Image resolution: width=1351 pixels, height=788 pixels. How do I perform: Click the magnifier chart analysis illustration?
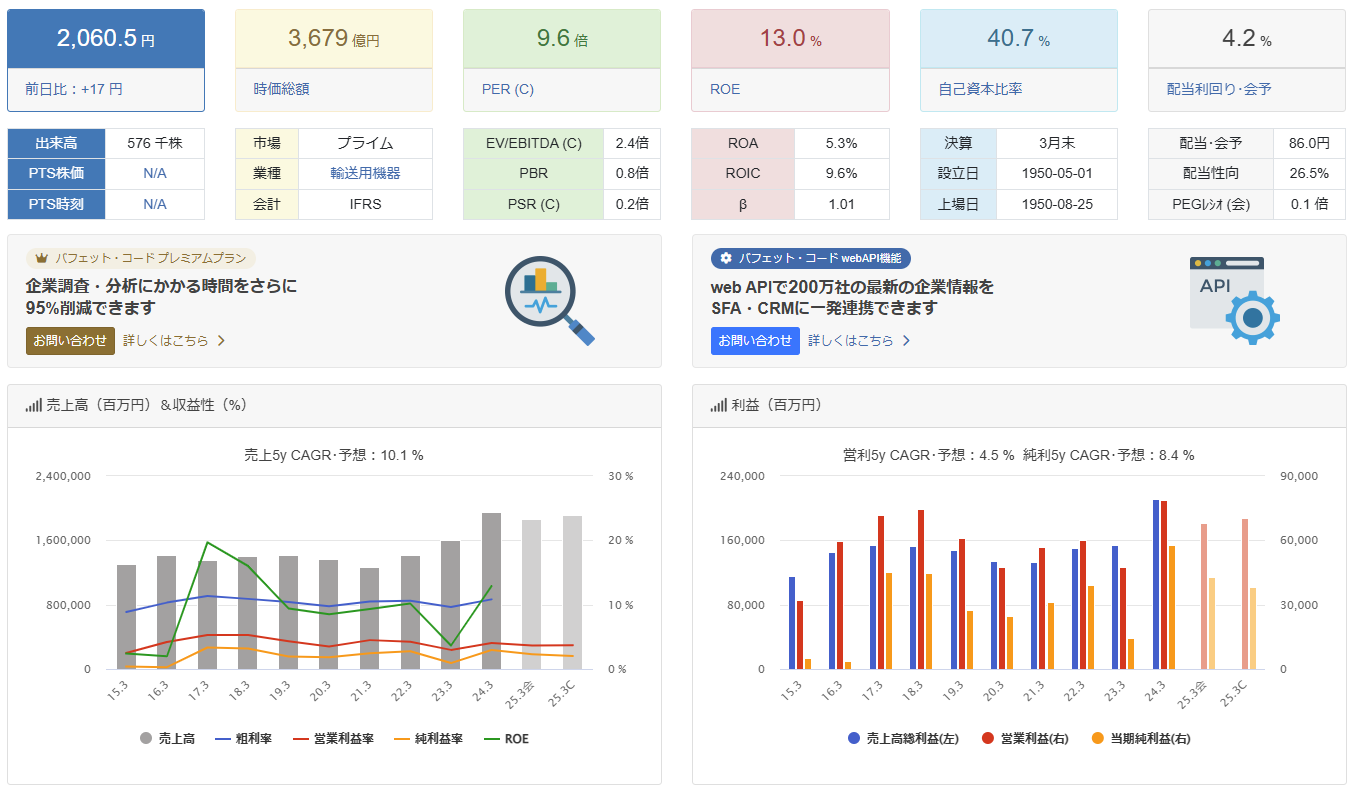pyautogui.click(x=550, y=302)
